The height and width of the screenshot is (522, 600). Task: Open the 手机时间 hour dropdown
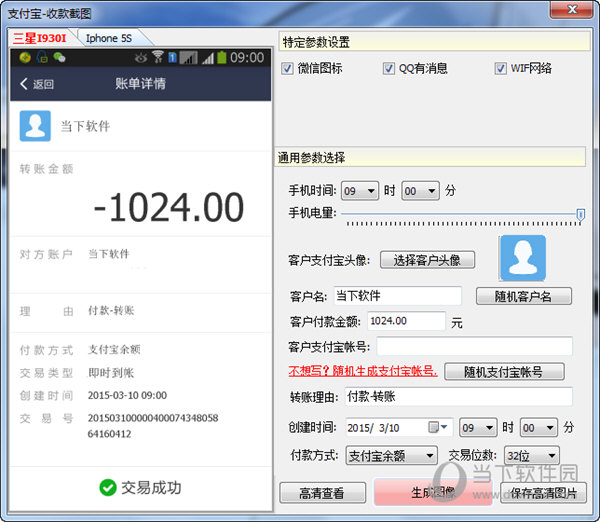360,191
